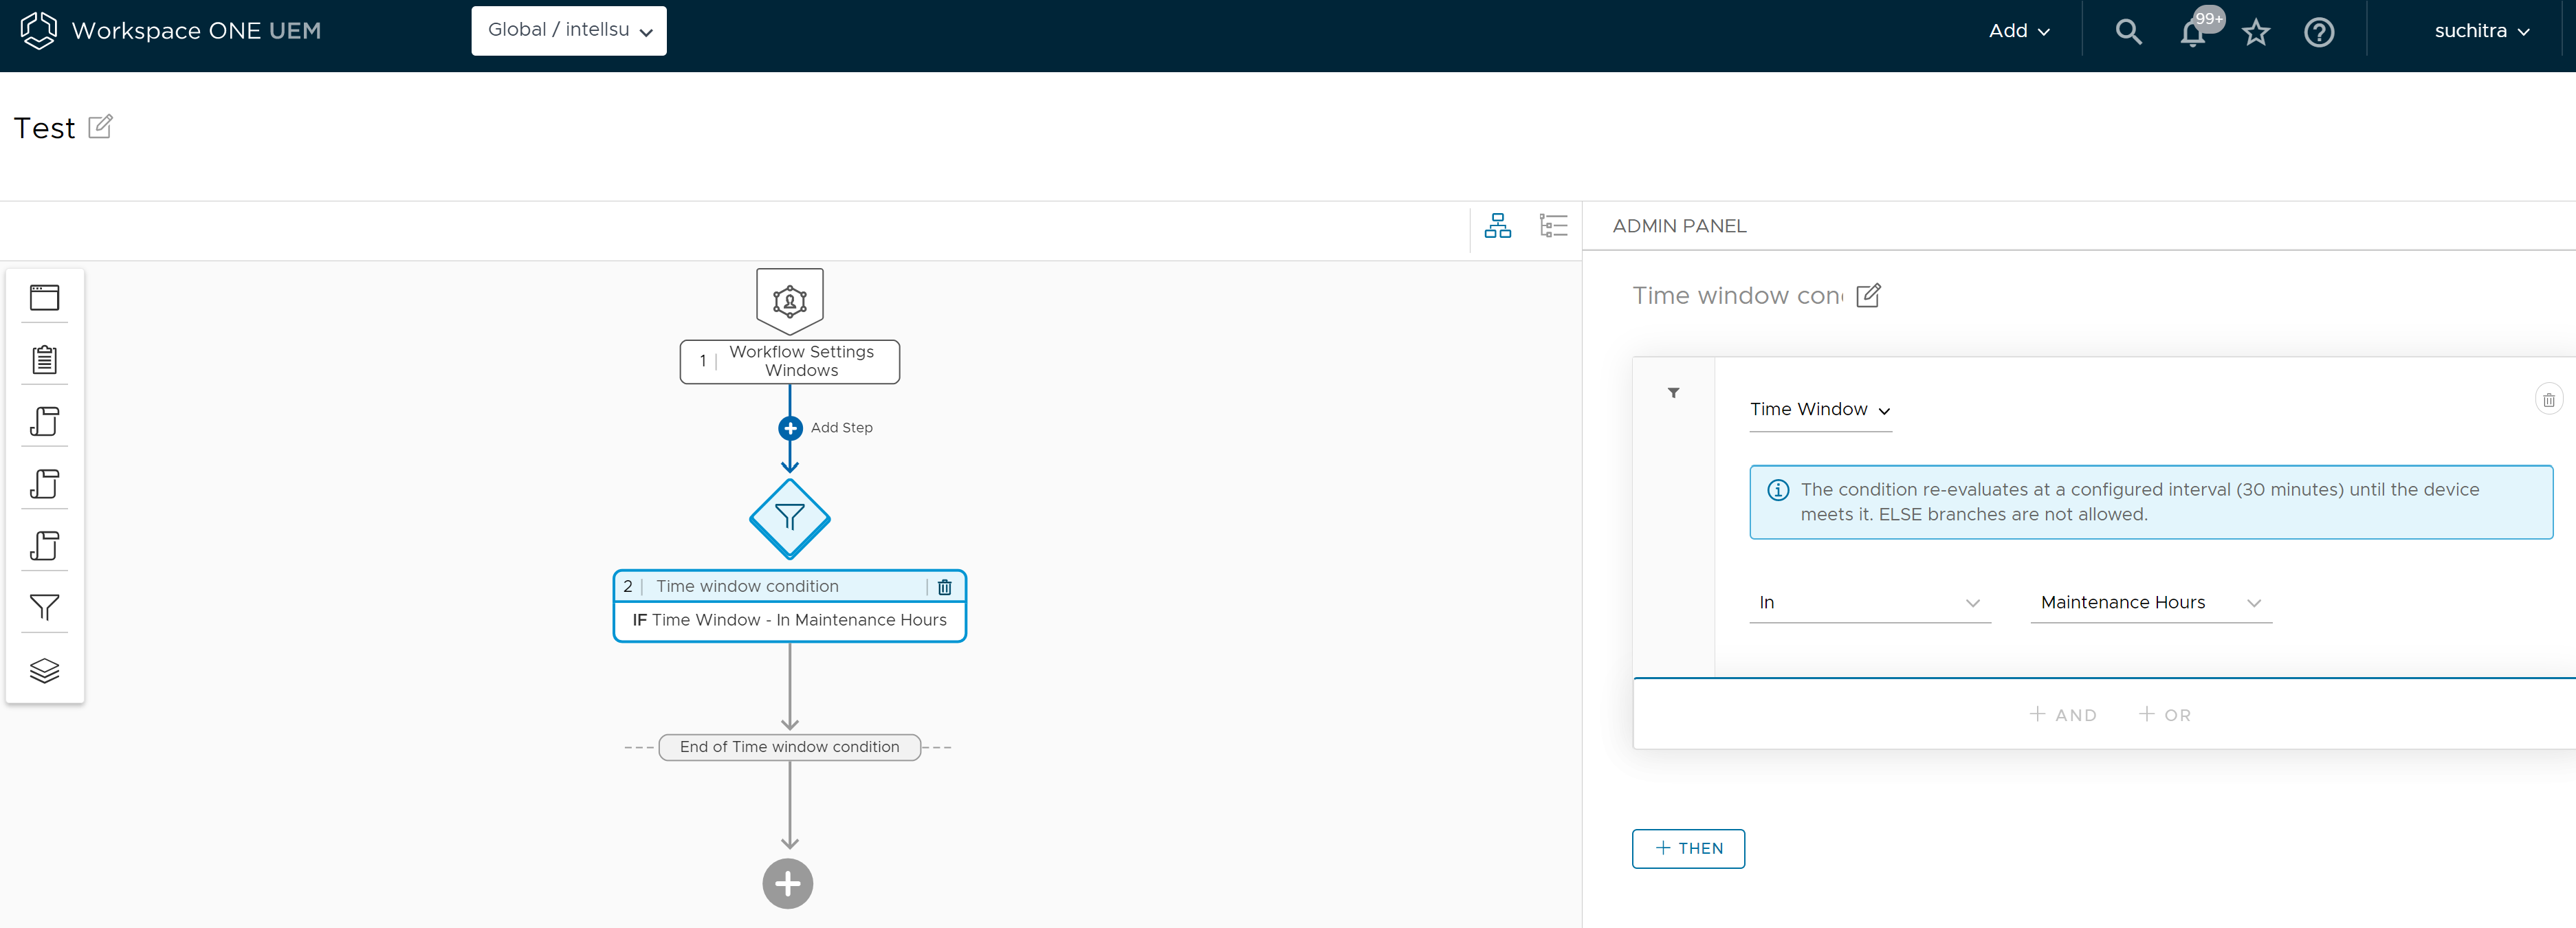Select the clipboard icon in side palette
Screen dimensions: 2576x928
coord(45,359)
